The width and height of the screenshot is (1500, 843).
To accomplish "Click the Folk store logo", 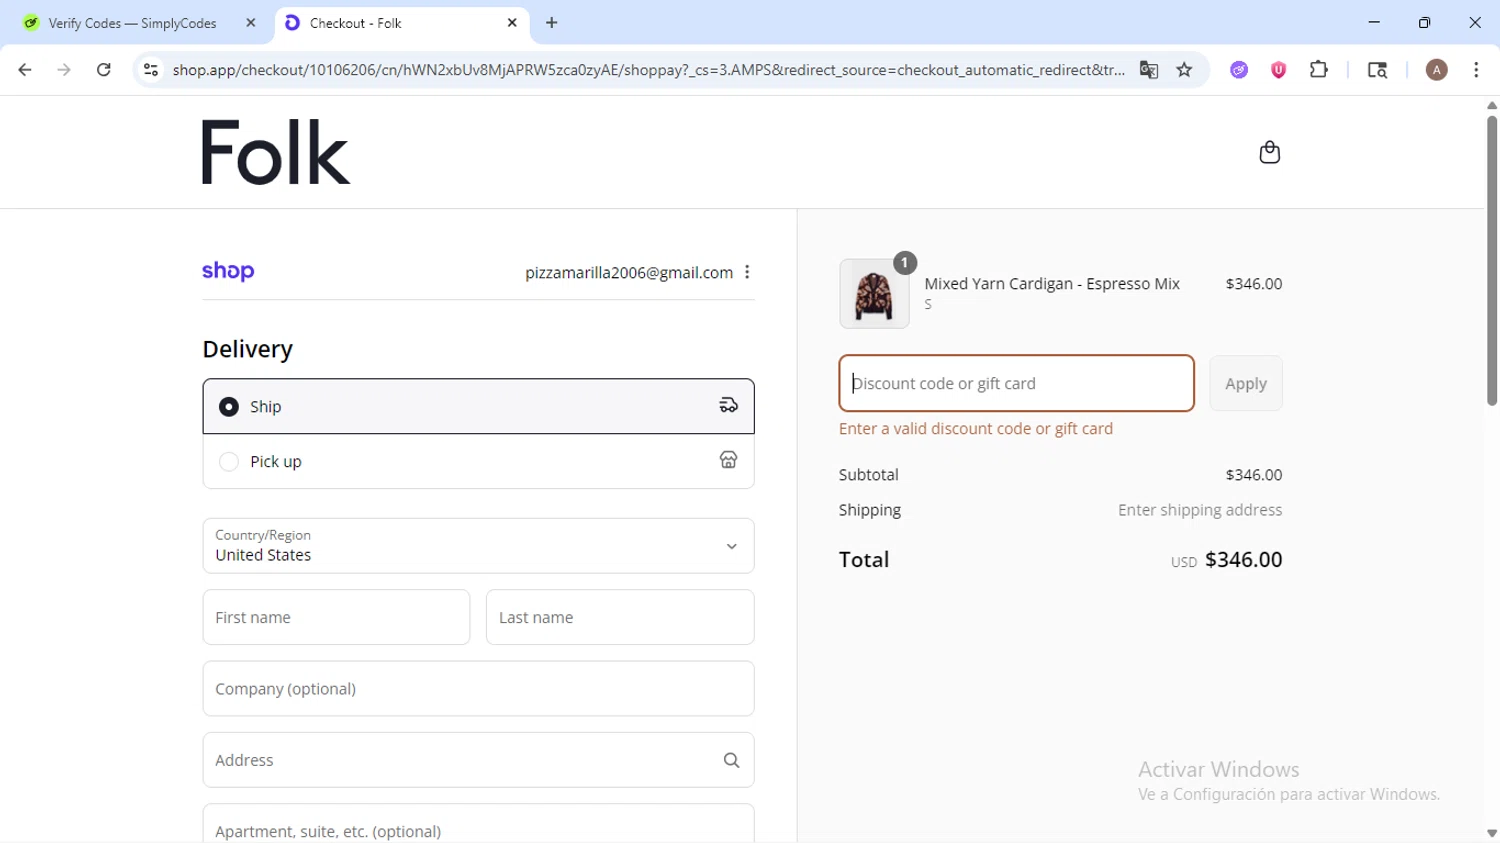I will (x=275, y=152).
